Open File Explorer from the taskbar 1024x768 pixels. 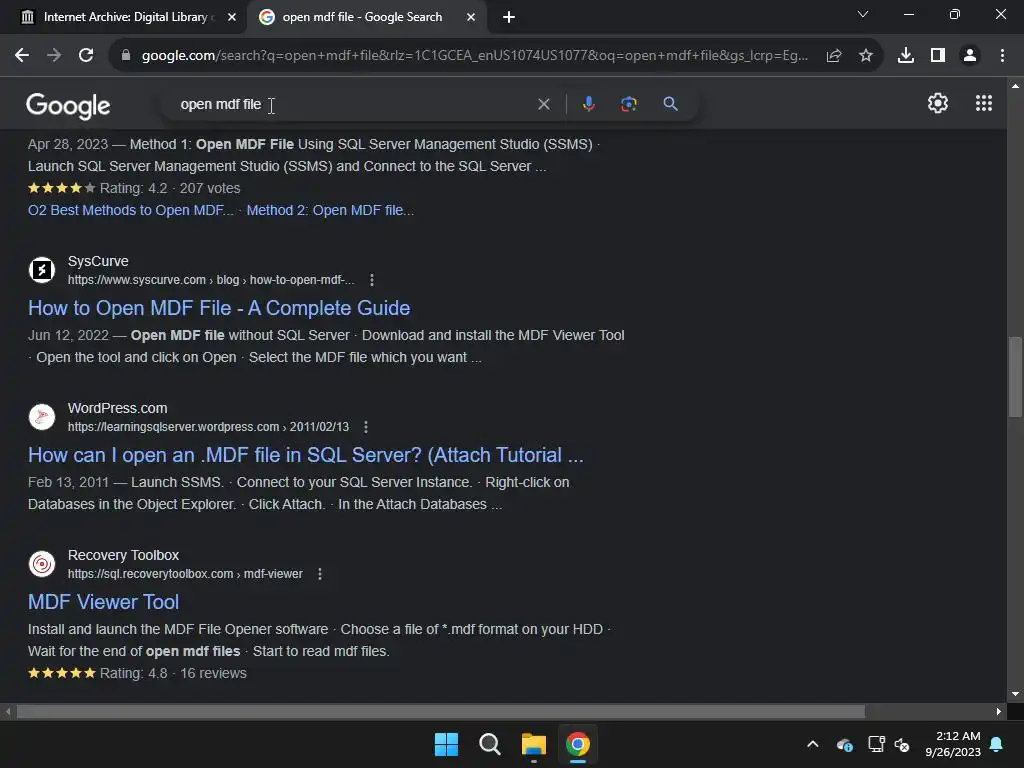click(x=534, y=744)
